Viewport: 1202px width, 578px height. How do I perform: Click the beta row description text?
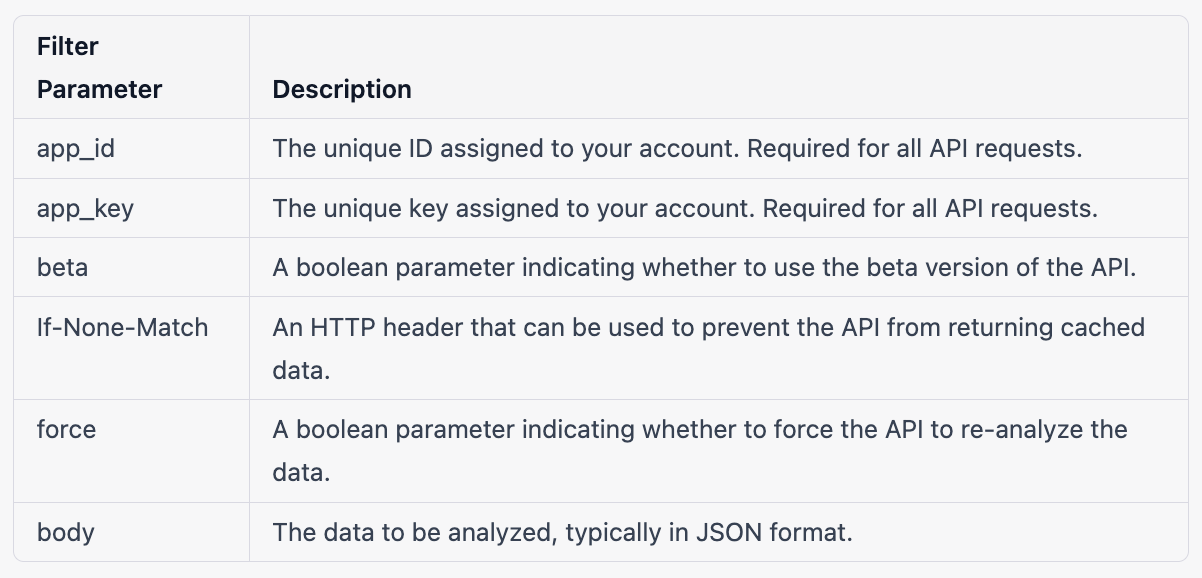click(x=704, y=267)
